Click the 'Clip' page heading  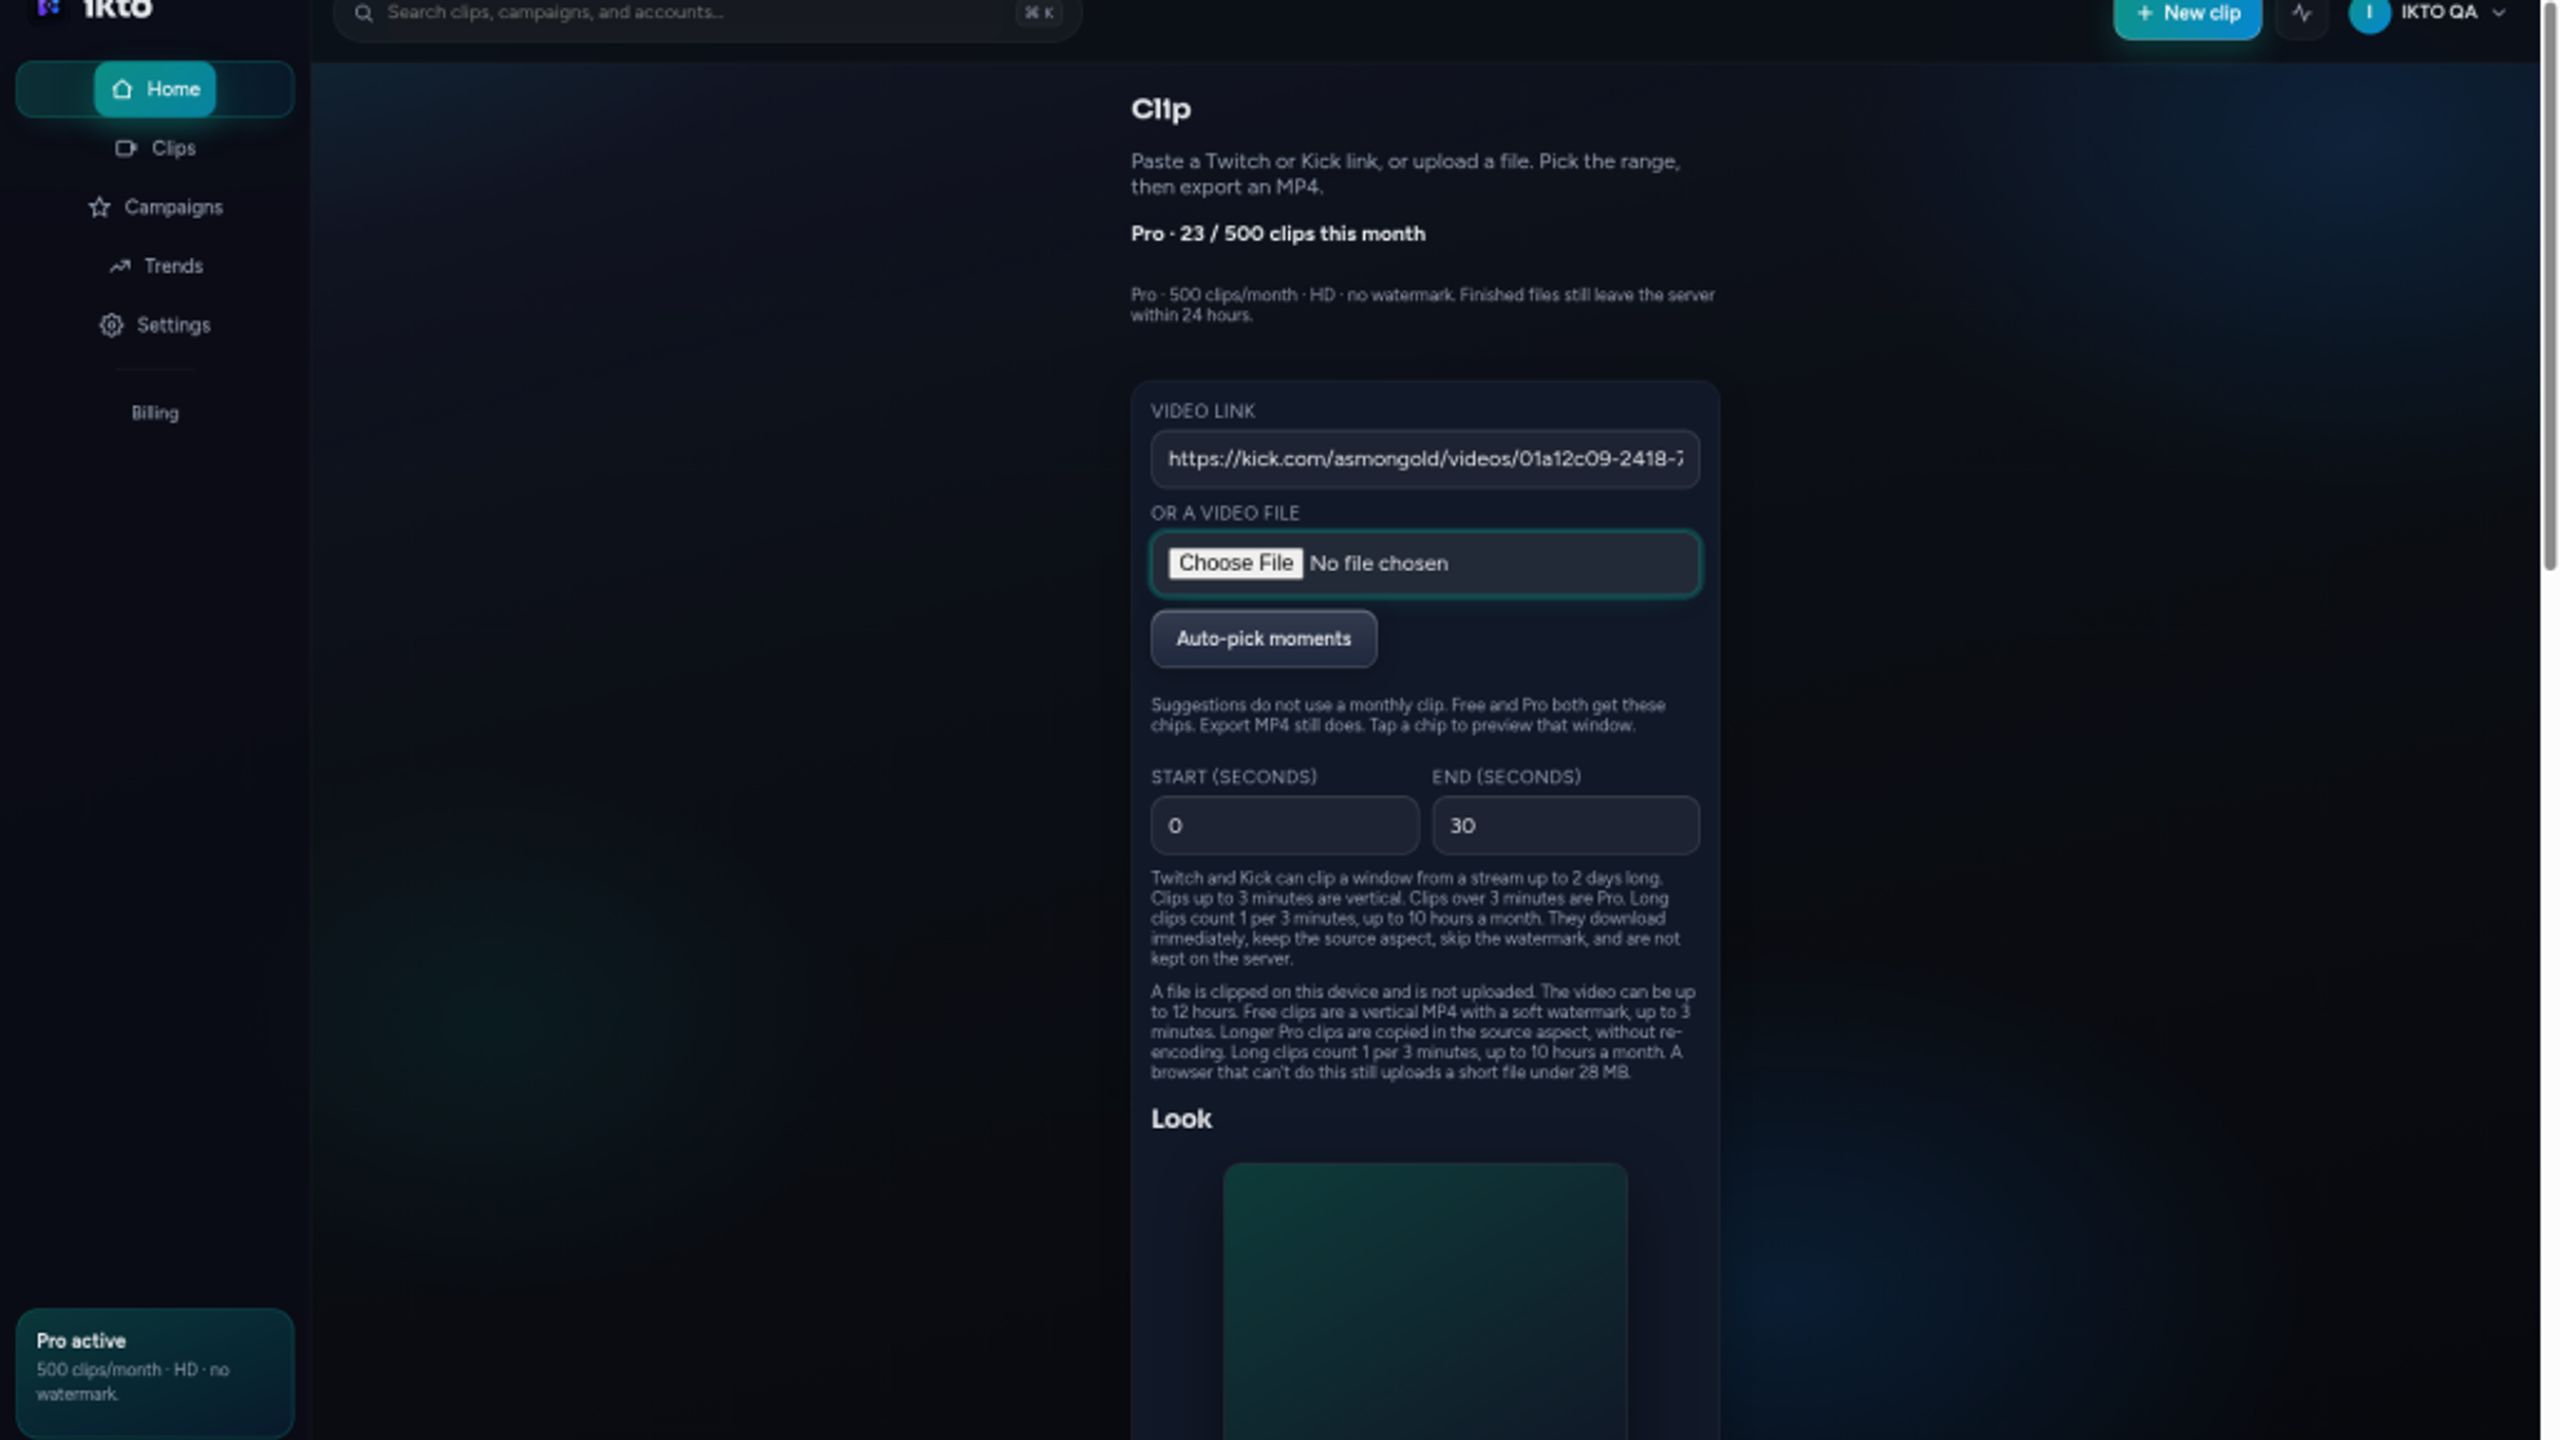pos(1160,109)
